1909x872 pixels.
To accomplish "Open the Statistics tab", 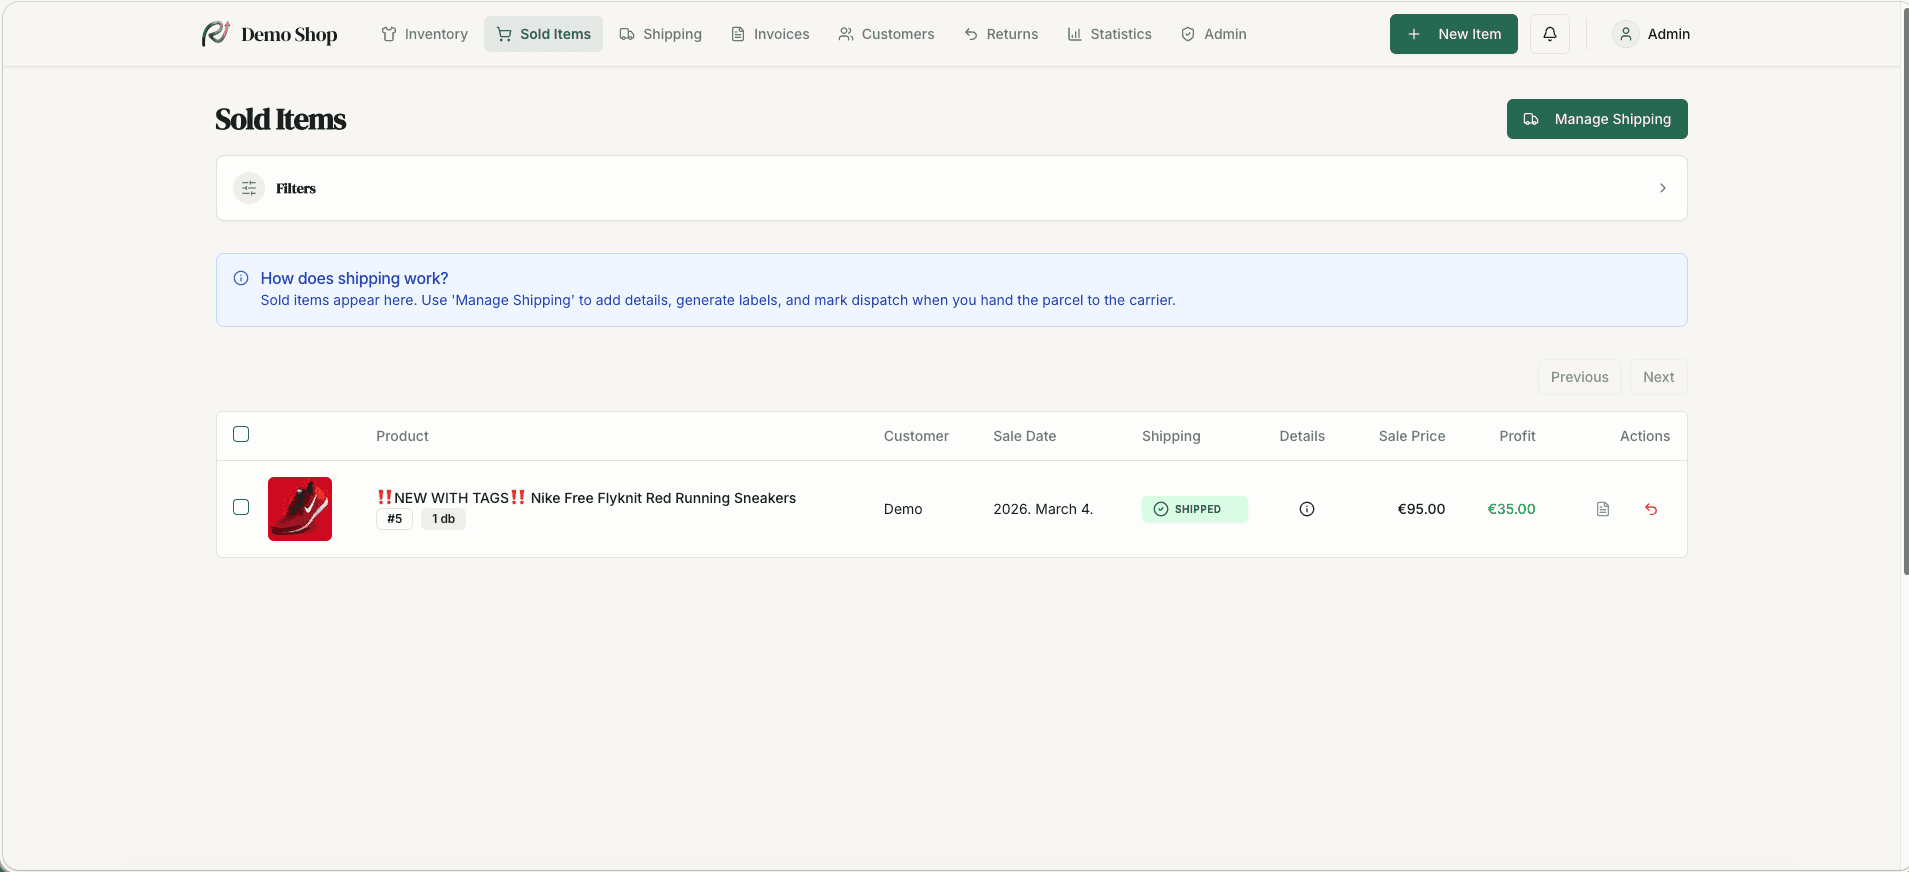I will (1110, 34).
